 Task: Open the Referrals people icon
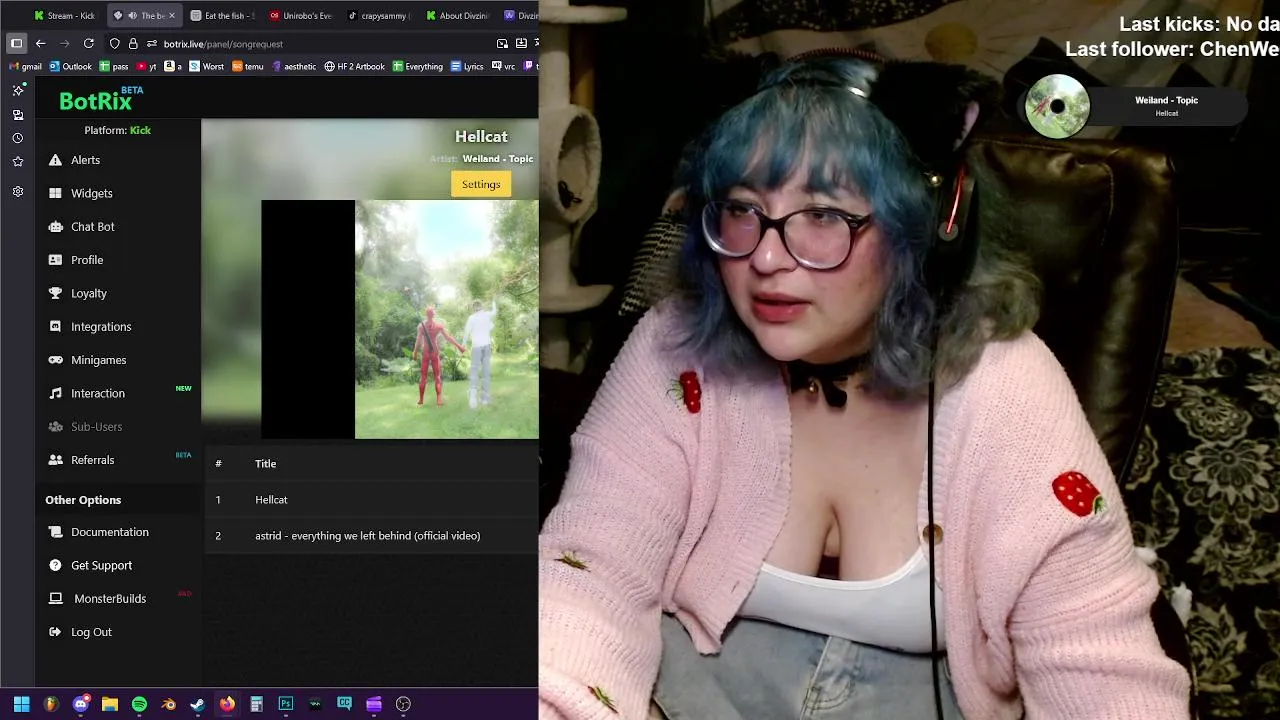[55, 460]
